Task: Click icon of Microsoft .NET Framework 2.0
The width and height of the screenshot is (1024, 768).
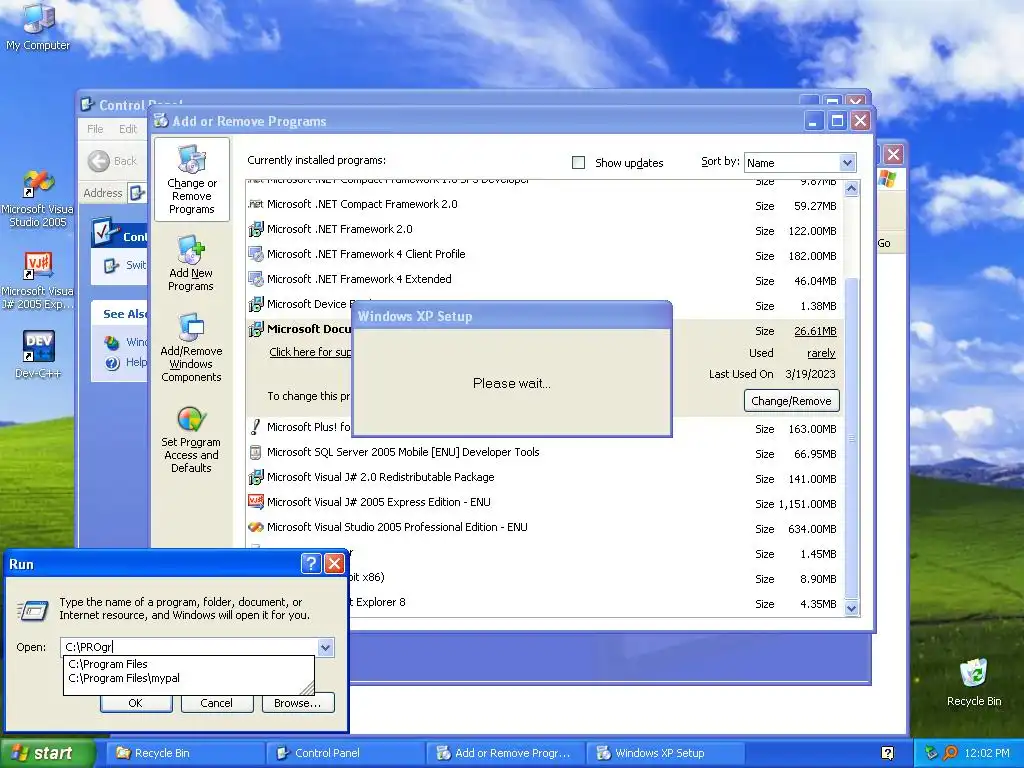Action: (255, 229)
